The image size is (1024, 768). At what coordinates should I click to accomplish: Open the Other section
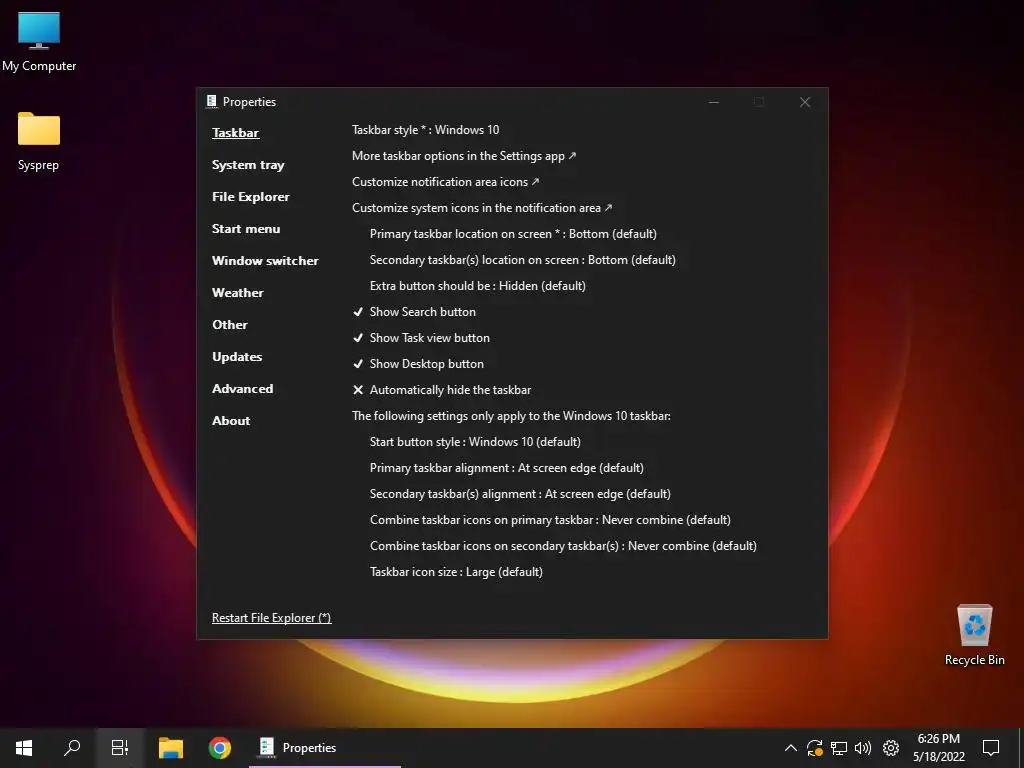pos(229,325)
